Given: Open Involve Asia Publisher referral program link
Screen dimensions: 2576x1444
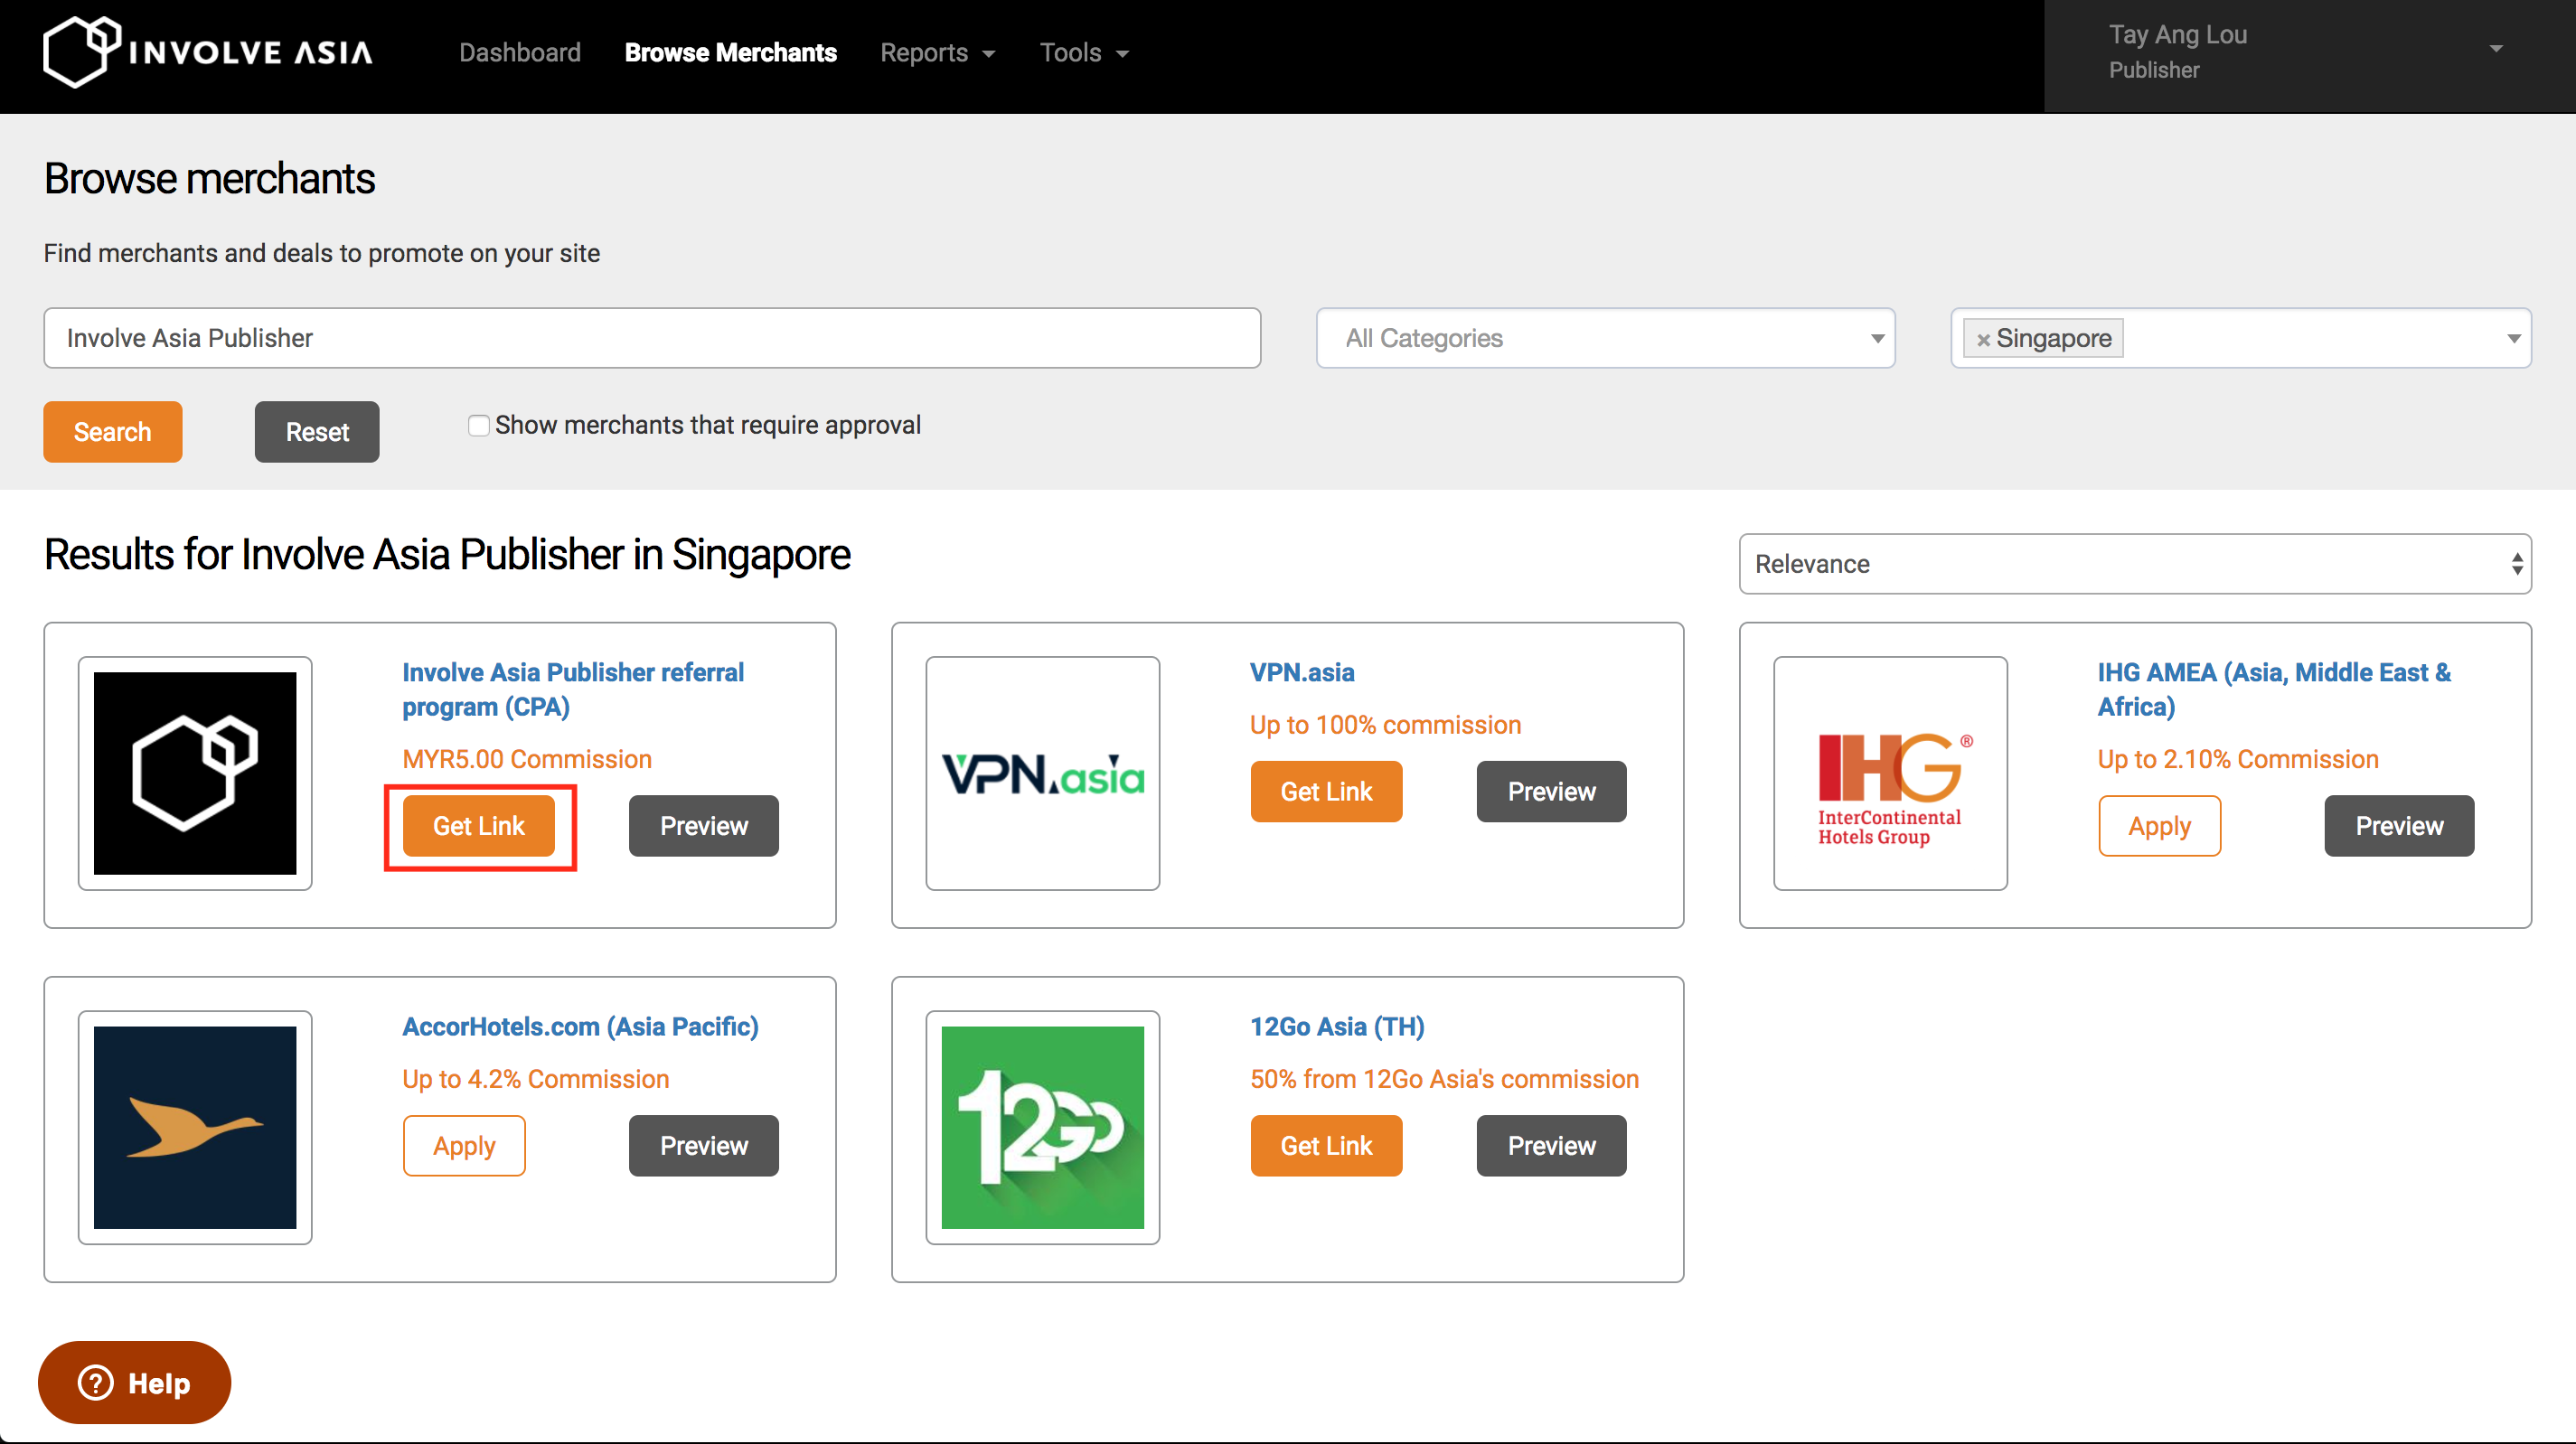Looking at the screenshot, I should (x=572, y=690).
